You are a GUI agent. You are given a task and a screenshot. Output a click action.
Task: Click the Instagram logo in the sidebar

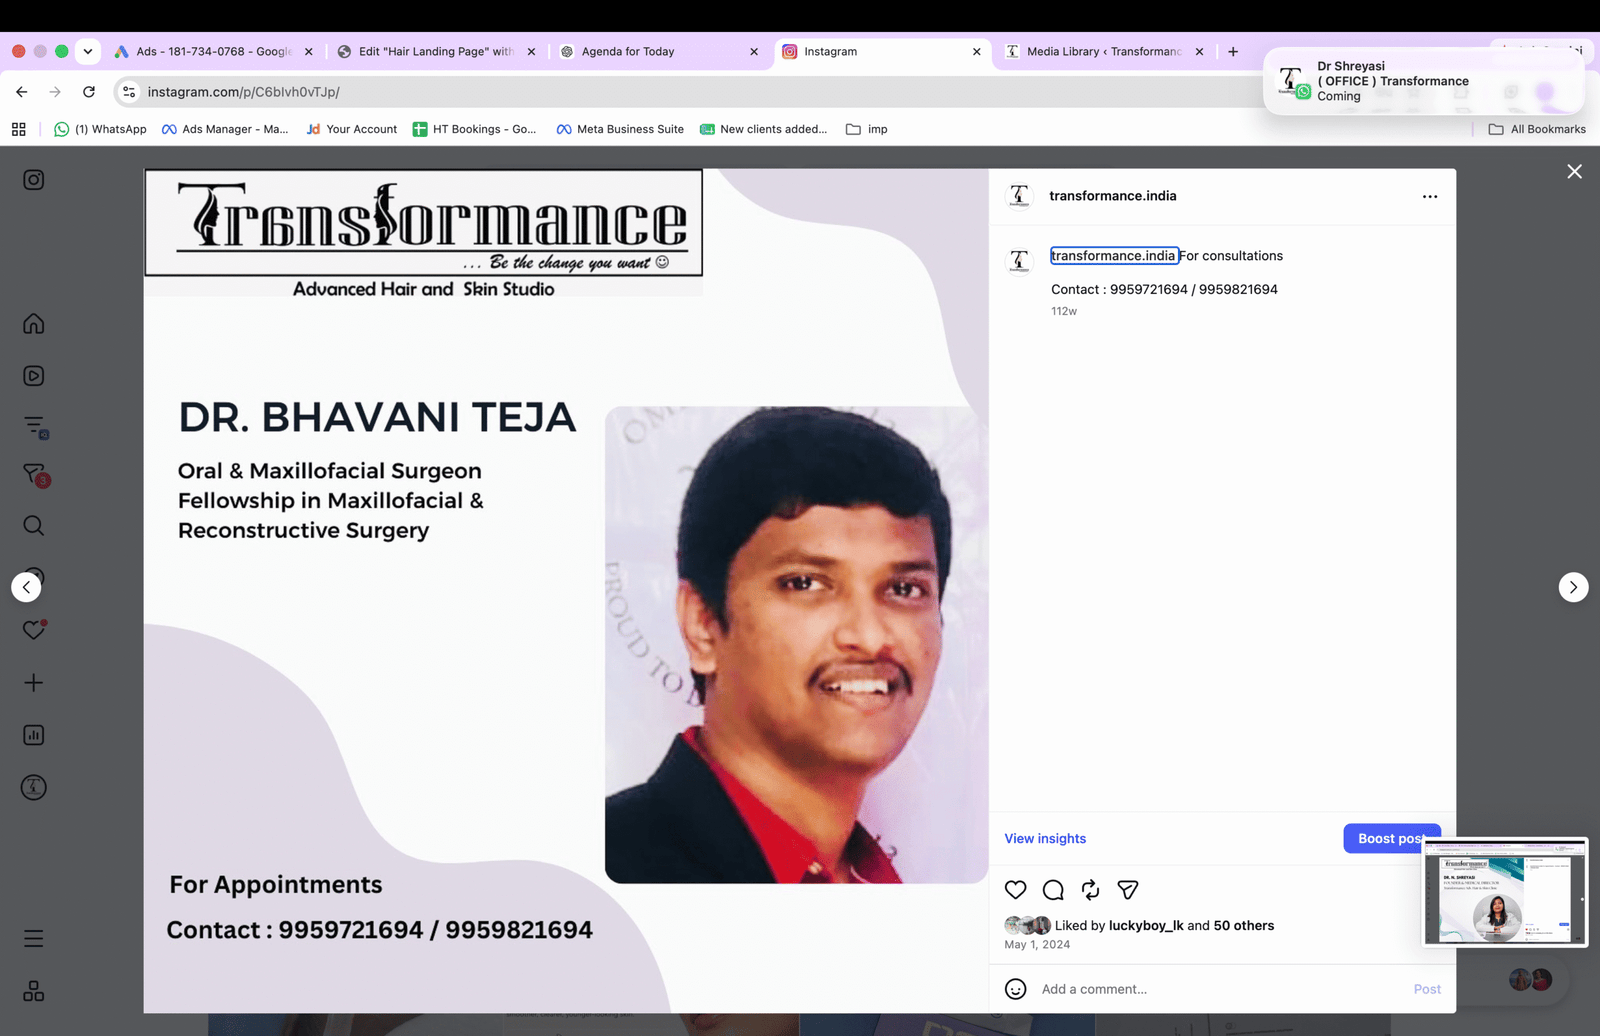pos(33,180)
